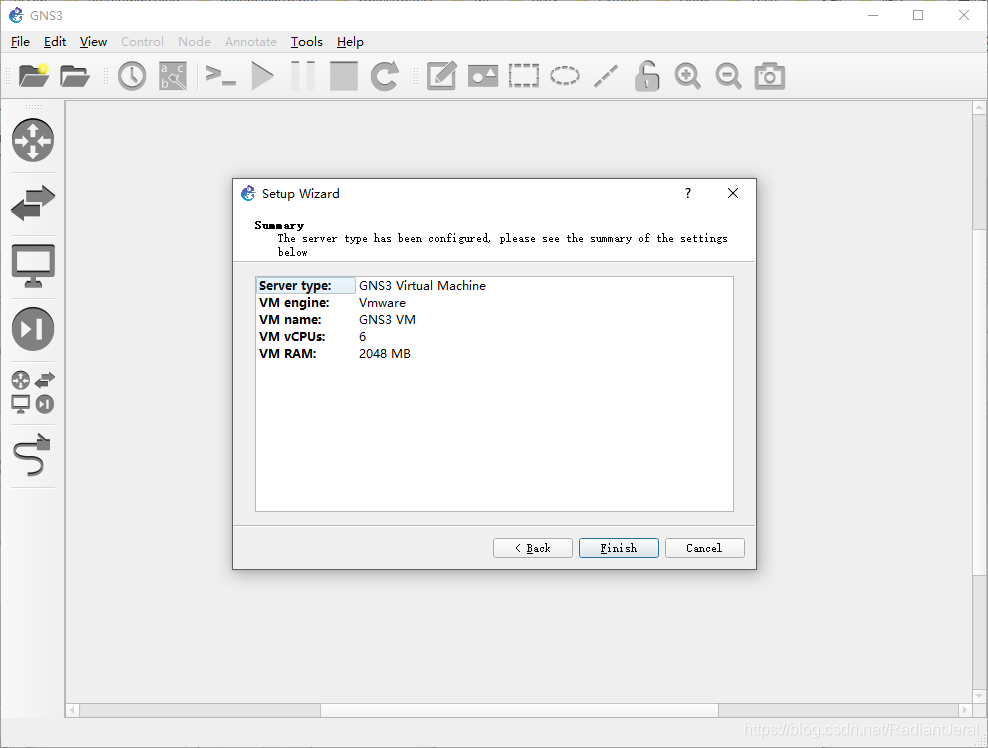Browse end devices monitor icon

[x=33, y=266]
